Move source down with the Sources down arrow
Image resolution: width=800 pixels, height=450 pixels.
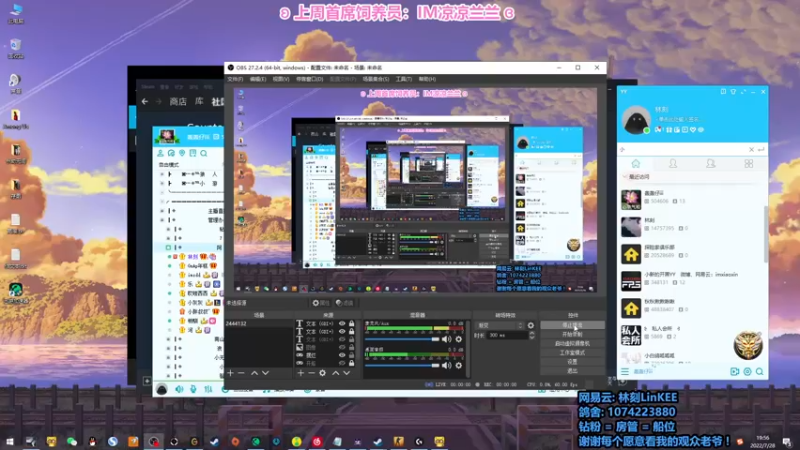pyautogui.click(x=346, y=373)
